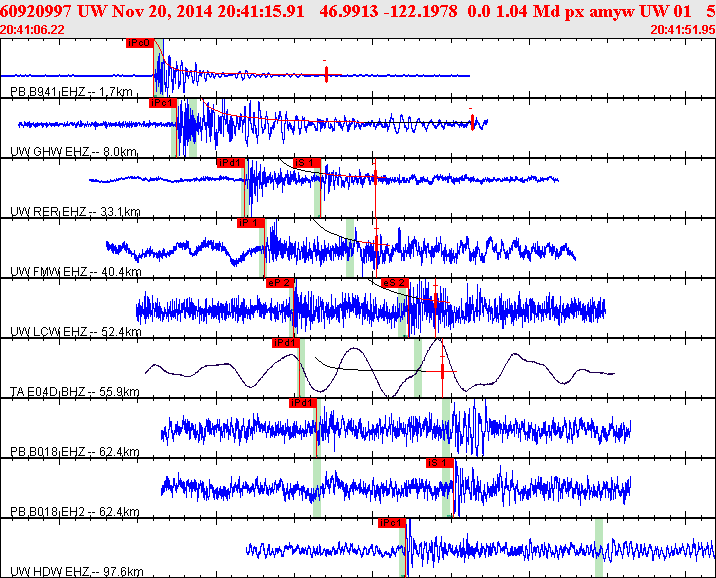Image resolution: width=716 pixels, height=578 pixels.
Task: Click the UW RER EHZ -- 33.1km channel label
Action: point(75,212)
